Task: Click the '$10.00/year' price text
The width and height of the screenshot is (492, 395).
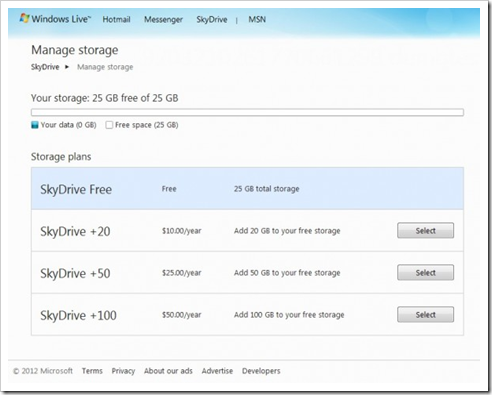Action: [x=182, y=231]
